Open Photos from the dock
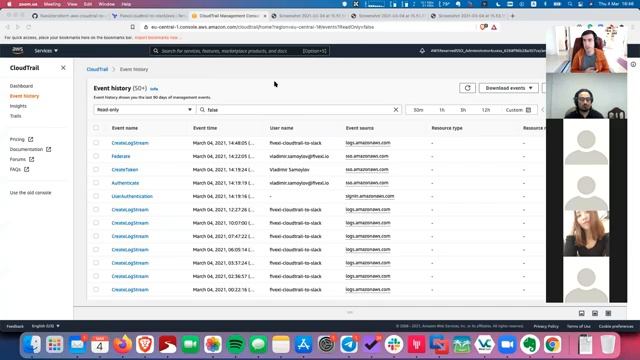The width and height of the screenshot is (640, 360). [213, 345]
